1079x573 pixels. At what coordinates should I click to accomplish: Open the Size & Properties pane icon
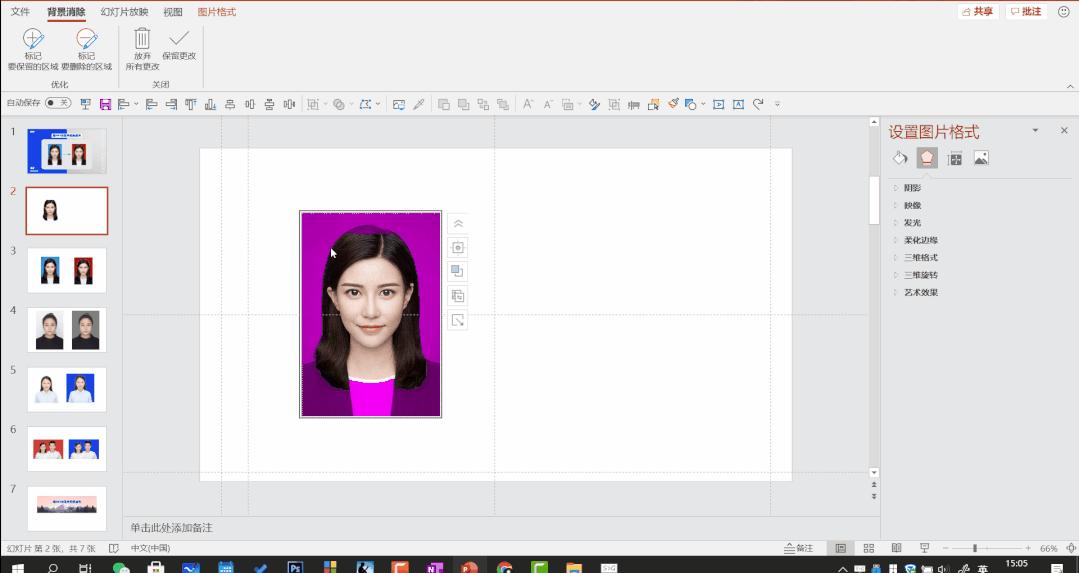tap(954, 158)
